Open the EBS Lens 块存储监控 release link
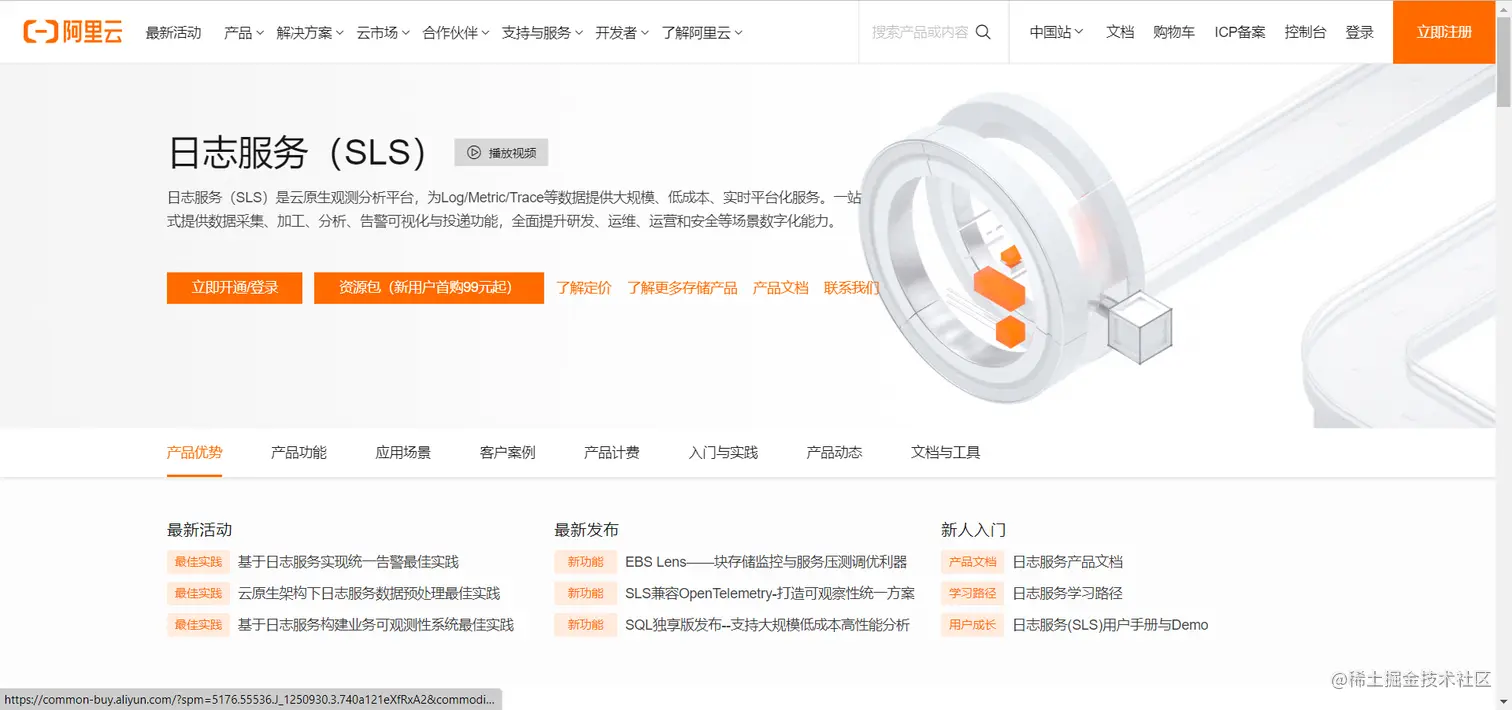Image resolution: width=1512 pixels, height=710 pixels. click(766, 562)
